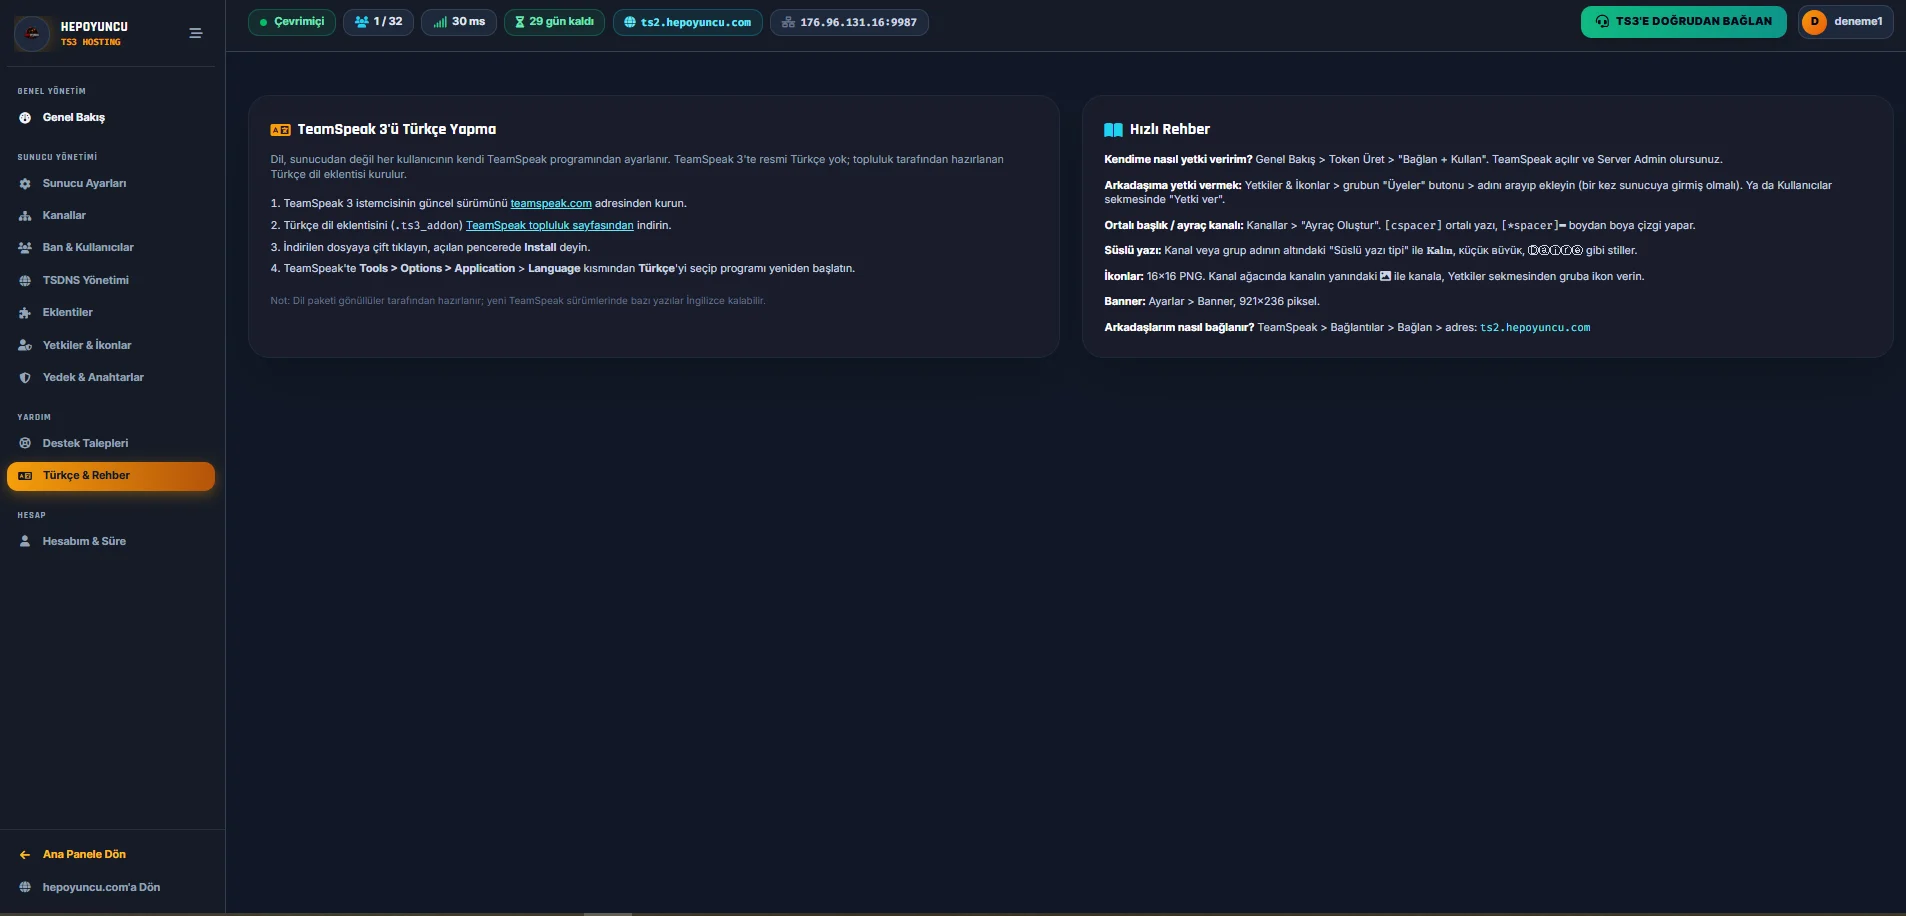
Task: Click the 30 ms ping indicator
Action: (x=459, y=22)
